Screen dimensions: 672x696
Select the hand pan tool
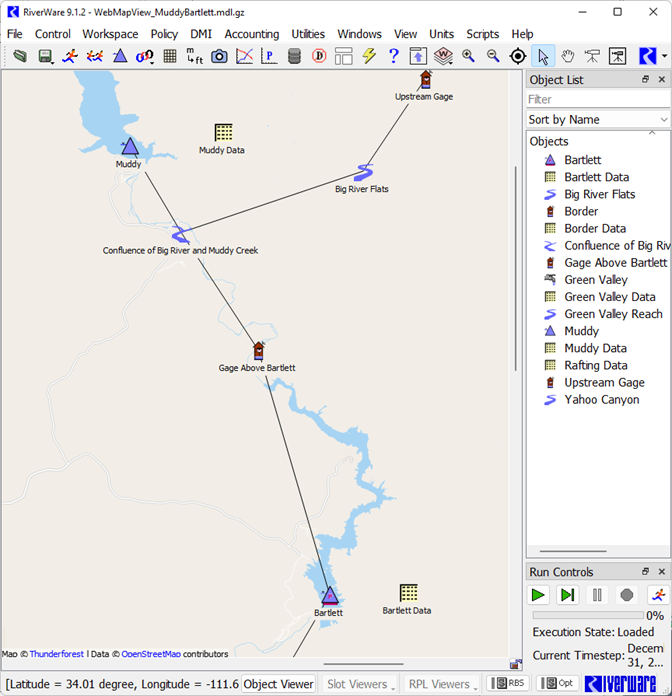tap(568, 57)
